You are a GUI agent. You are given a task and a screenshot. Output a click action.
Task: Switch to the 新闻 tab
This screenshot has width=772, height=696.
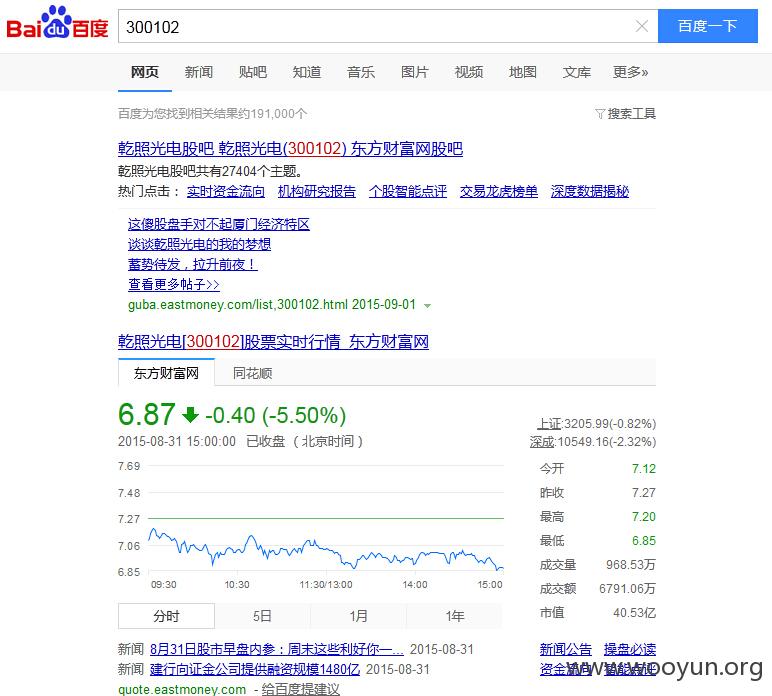(x=198, y=72)
